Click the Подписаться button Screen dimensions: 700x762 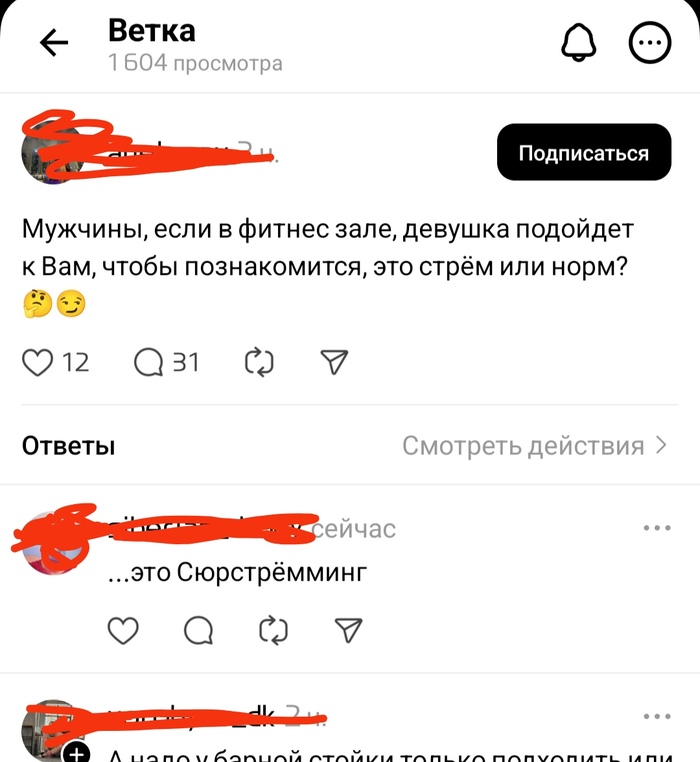click(x=584, y=152)
